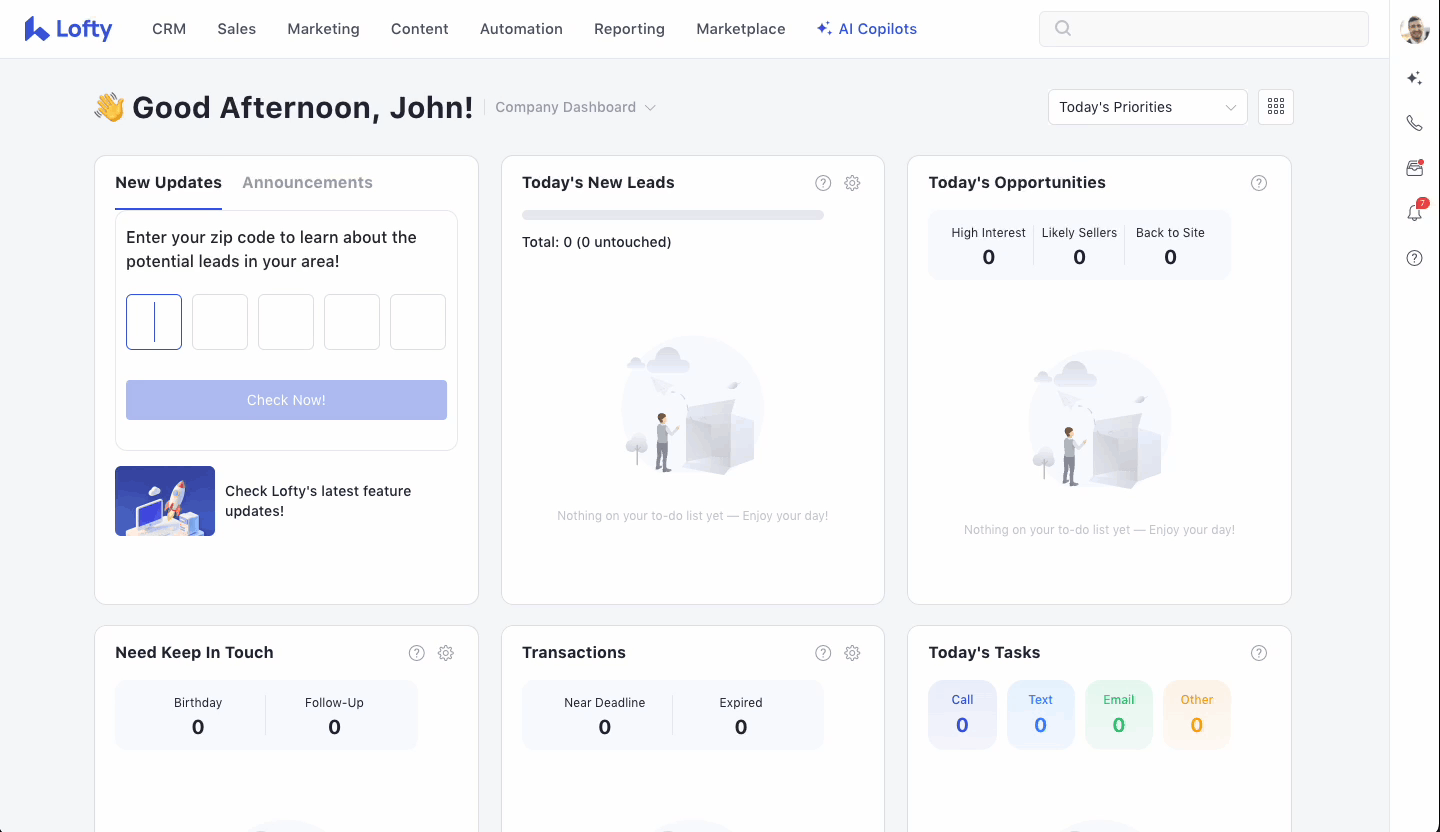Open the inbox icon in right sidebar

[x=1414, y=168]
